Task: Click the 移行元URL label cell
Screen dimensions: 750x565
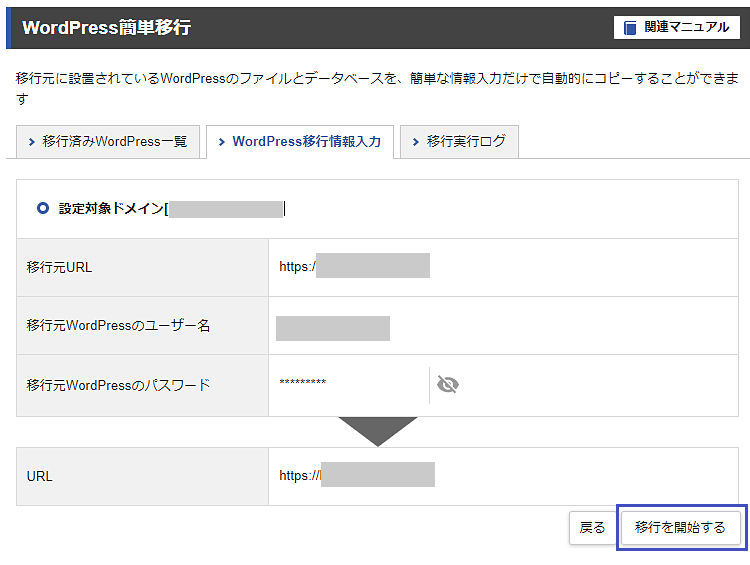Action: pyautogui.click(x=143, y=267)
